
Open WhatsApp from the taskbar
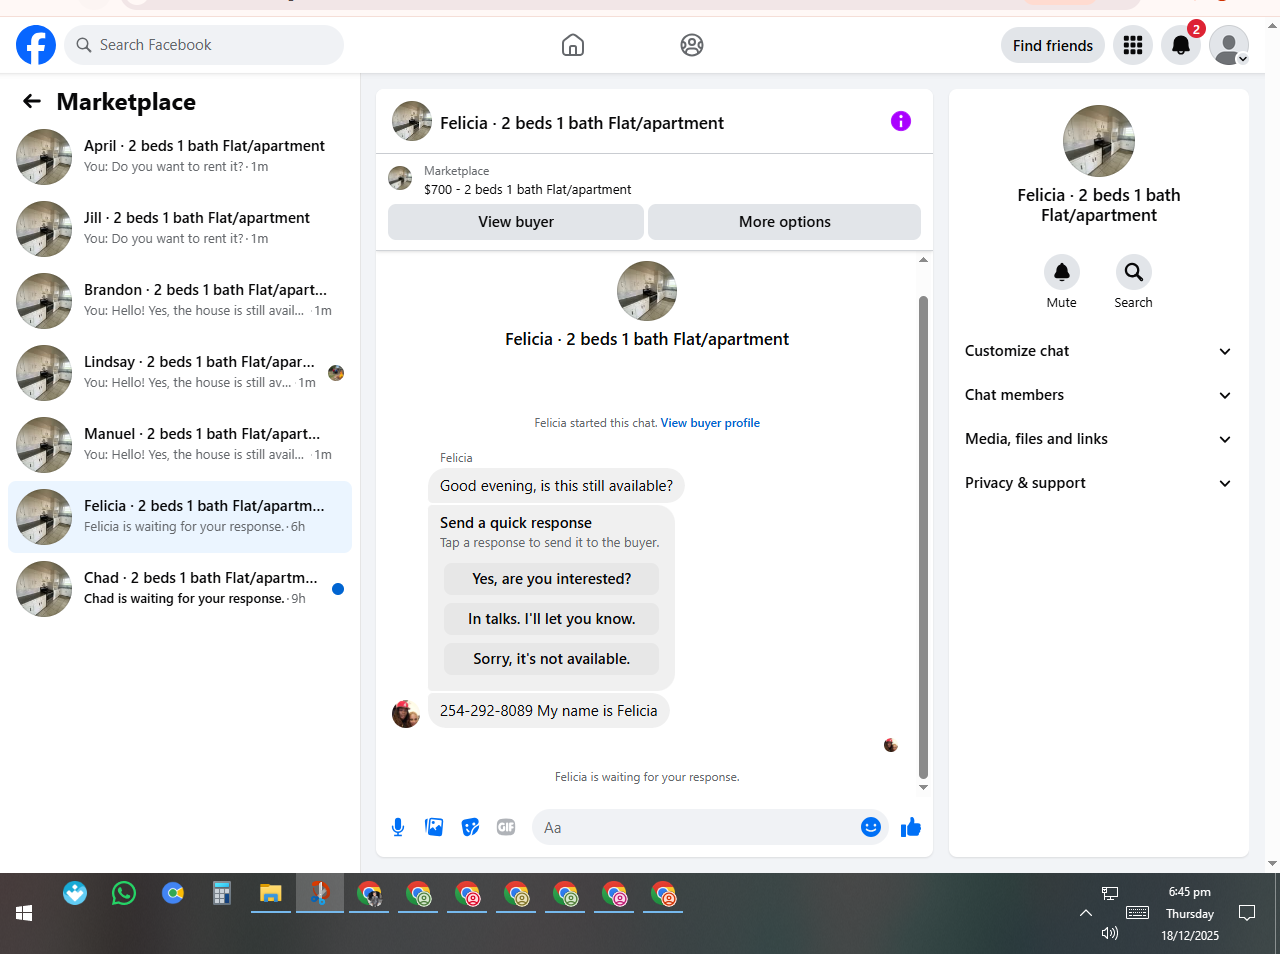[124, 893]
